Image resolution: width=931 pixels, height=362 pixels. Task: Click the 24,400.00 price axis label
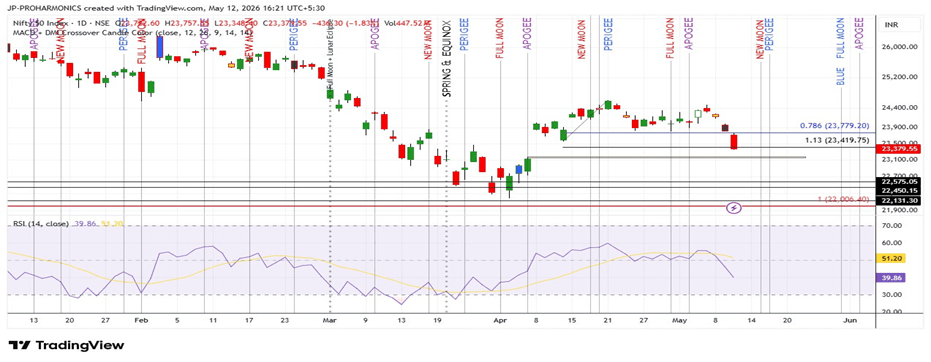pyautogui.click(x=900, y=107)
